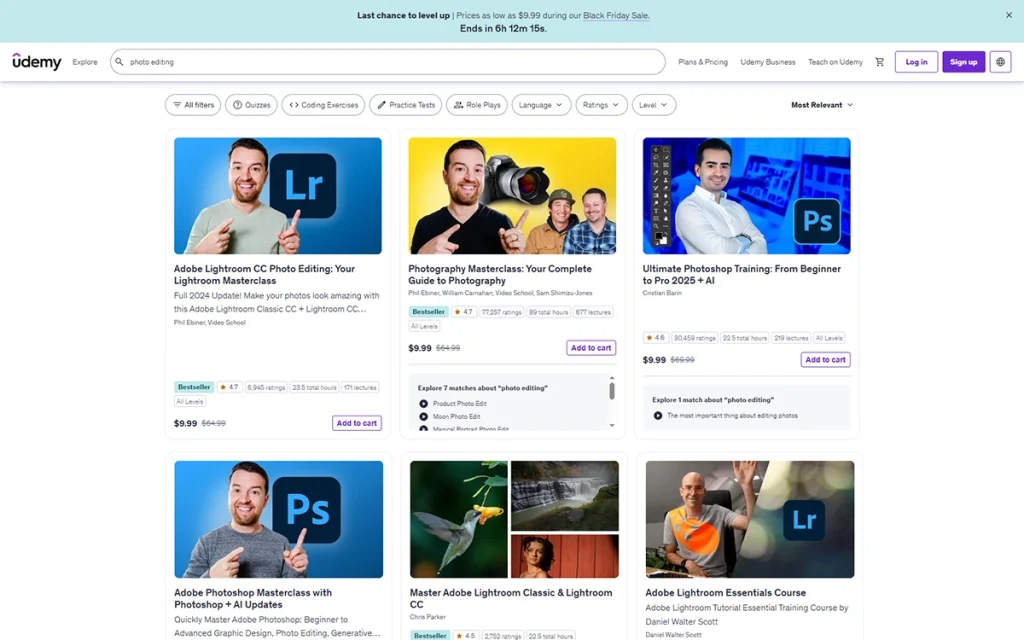Screen dimensions: 1024x640
Task: Open the Black Friday Sale link
Action: (x=616, y=15)
